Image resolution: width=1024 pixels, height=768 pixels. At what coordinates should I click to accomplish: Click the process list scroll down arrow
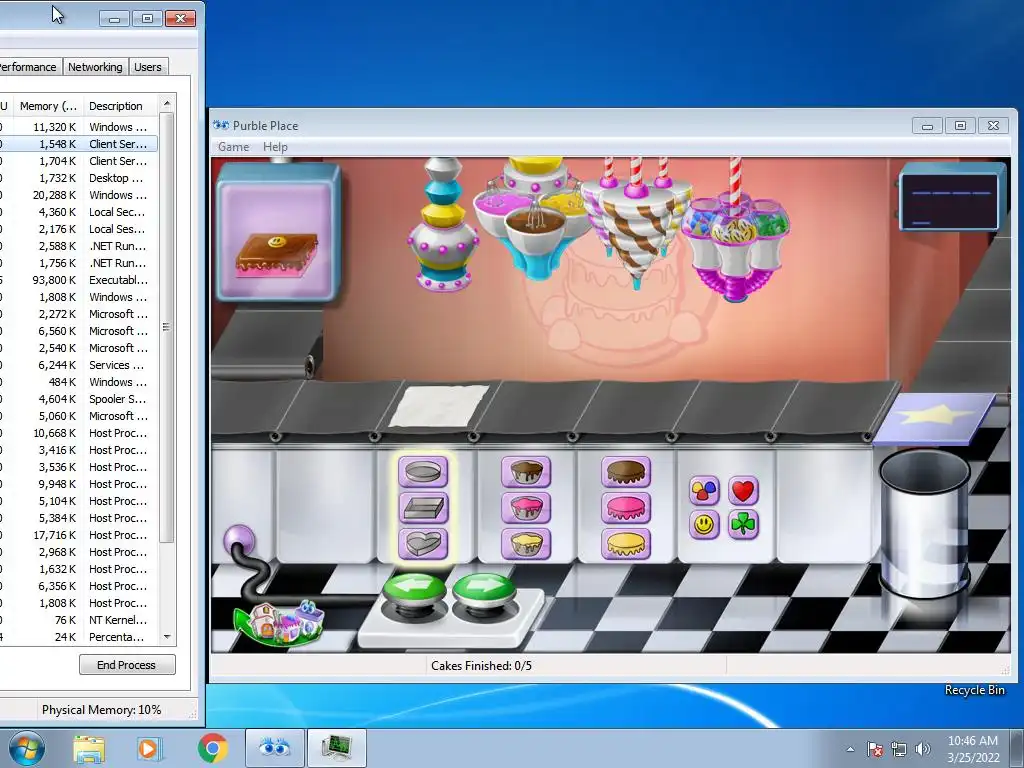click(167, 637)
